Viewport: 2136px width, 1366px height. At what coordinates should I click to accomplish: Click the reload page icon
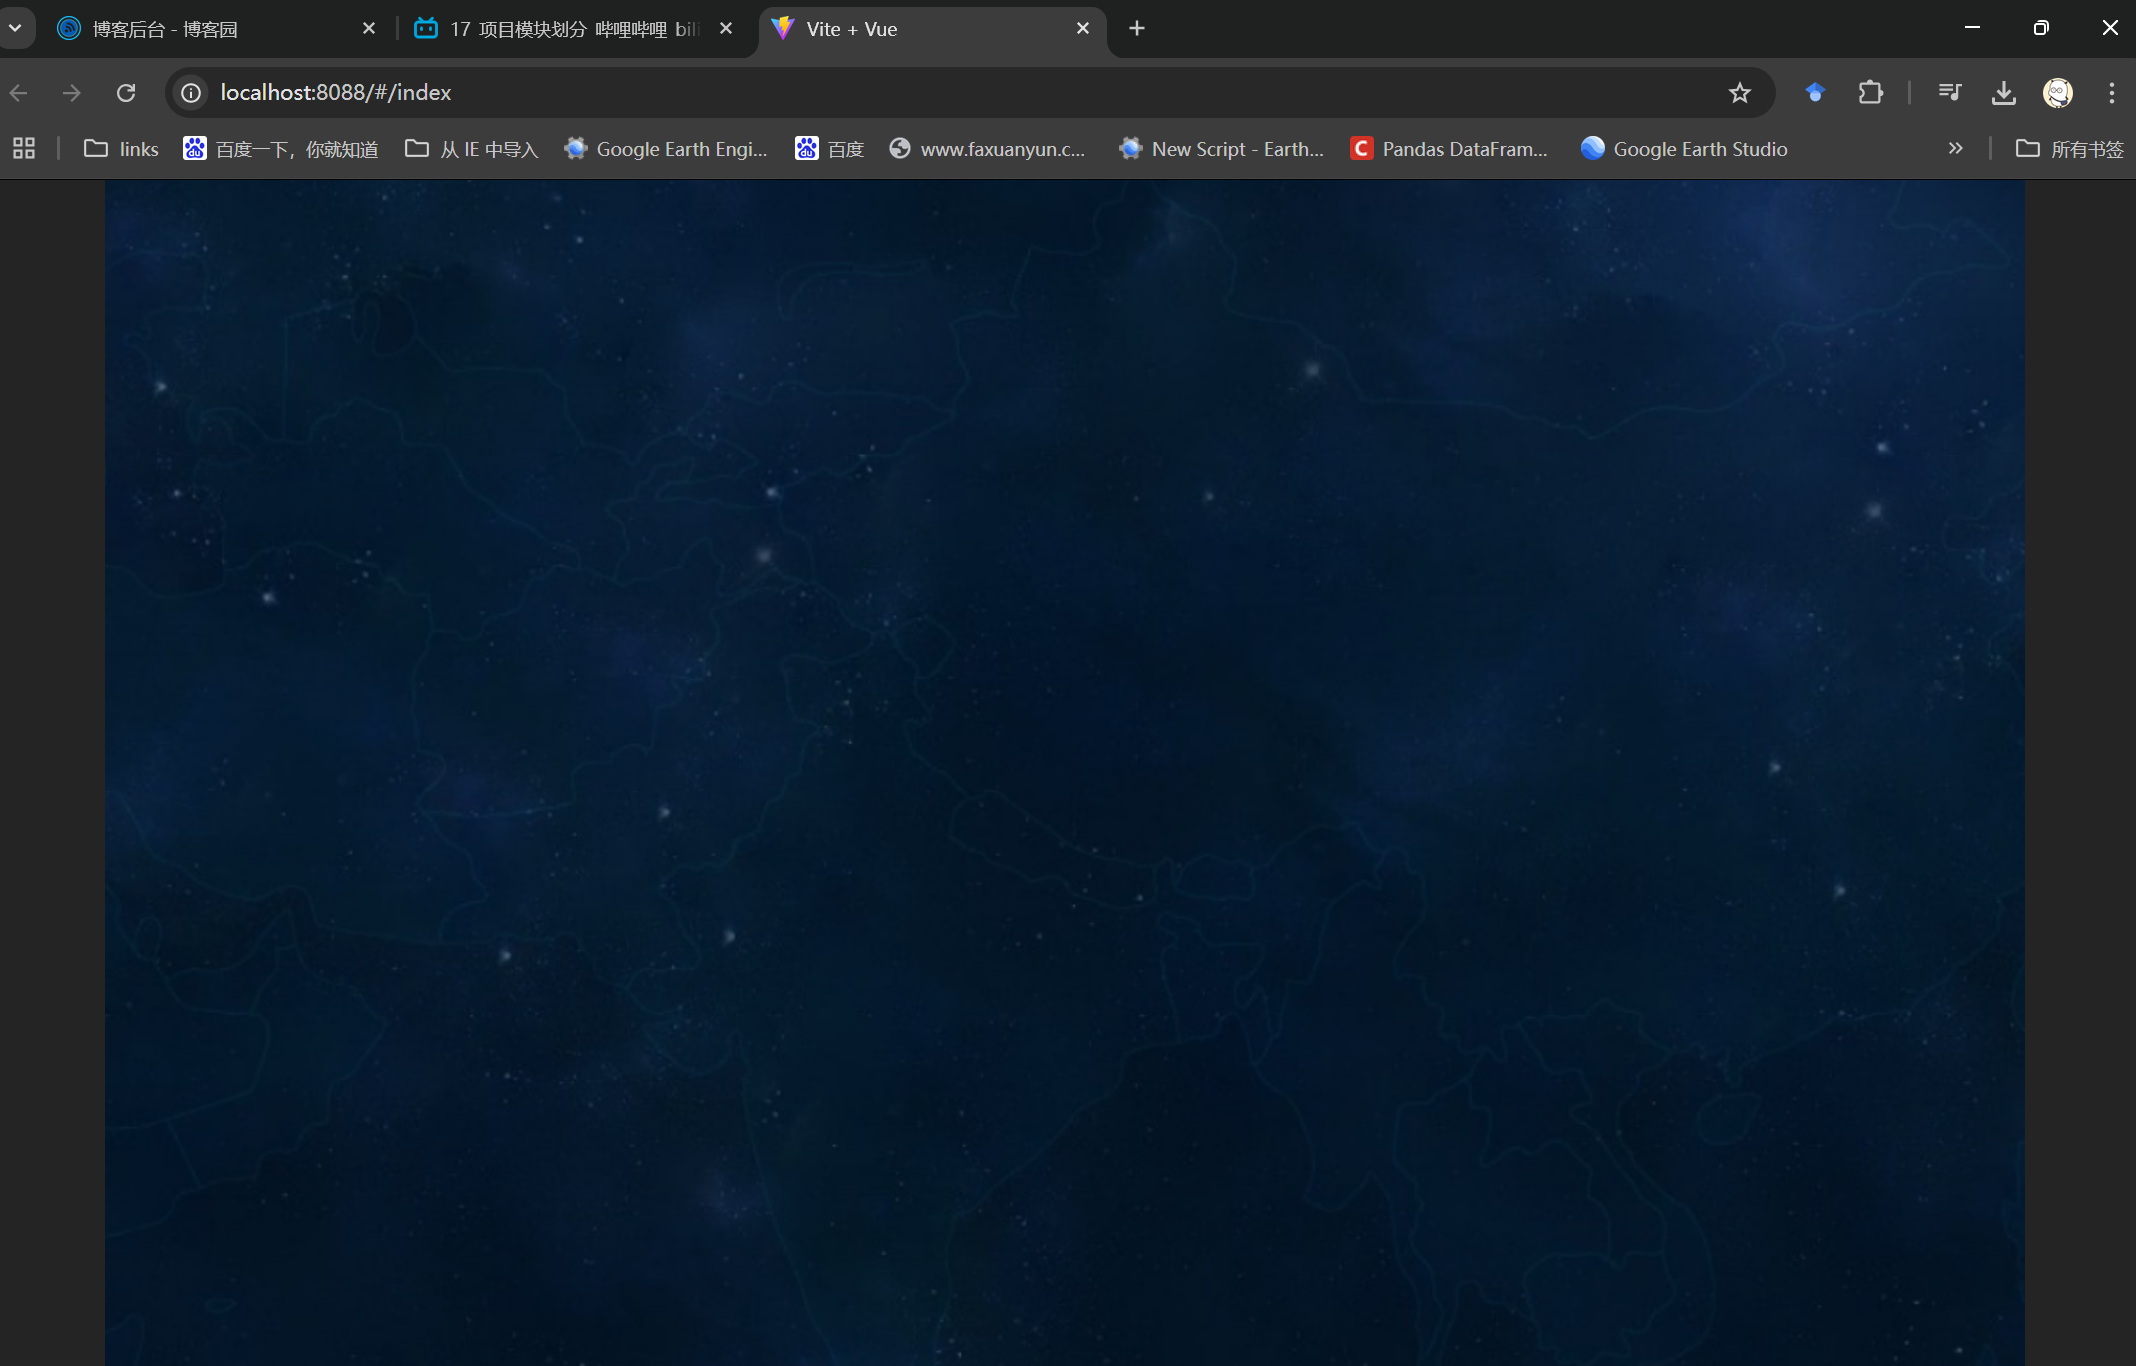coord(126,93)
